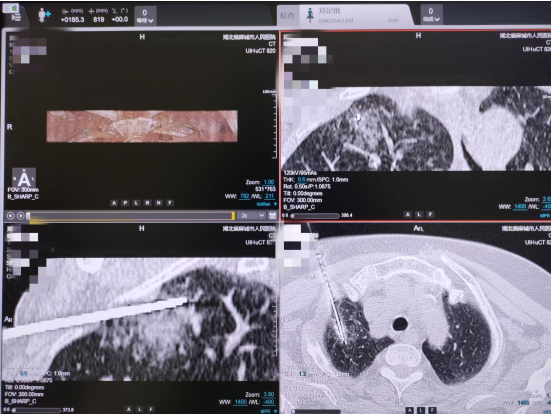The width and height of the screenshot is (551, 414).
Task: Expand the waiting queue dropdown showing 0
Action: click(x=145, y=17)
